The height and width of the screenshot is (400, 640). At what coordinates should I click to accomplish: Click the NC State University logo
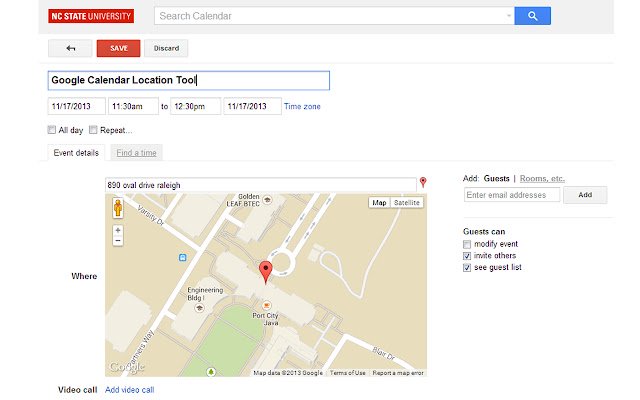point(91,16)
